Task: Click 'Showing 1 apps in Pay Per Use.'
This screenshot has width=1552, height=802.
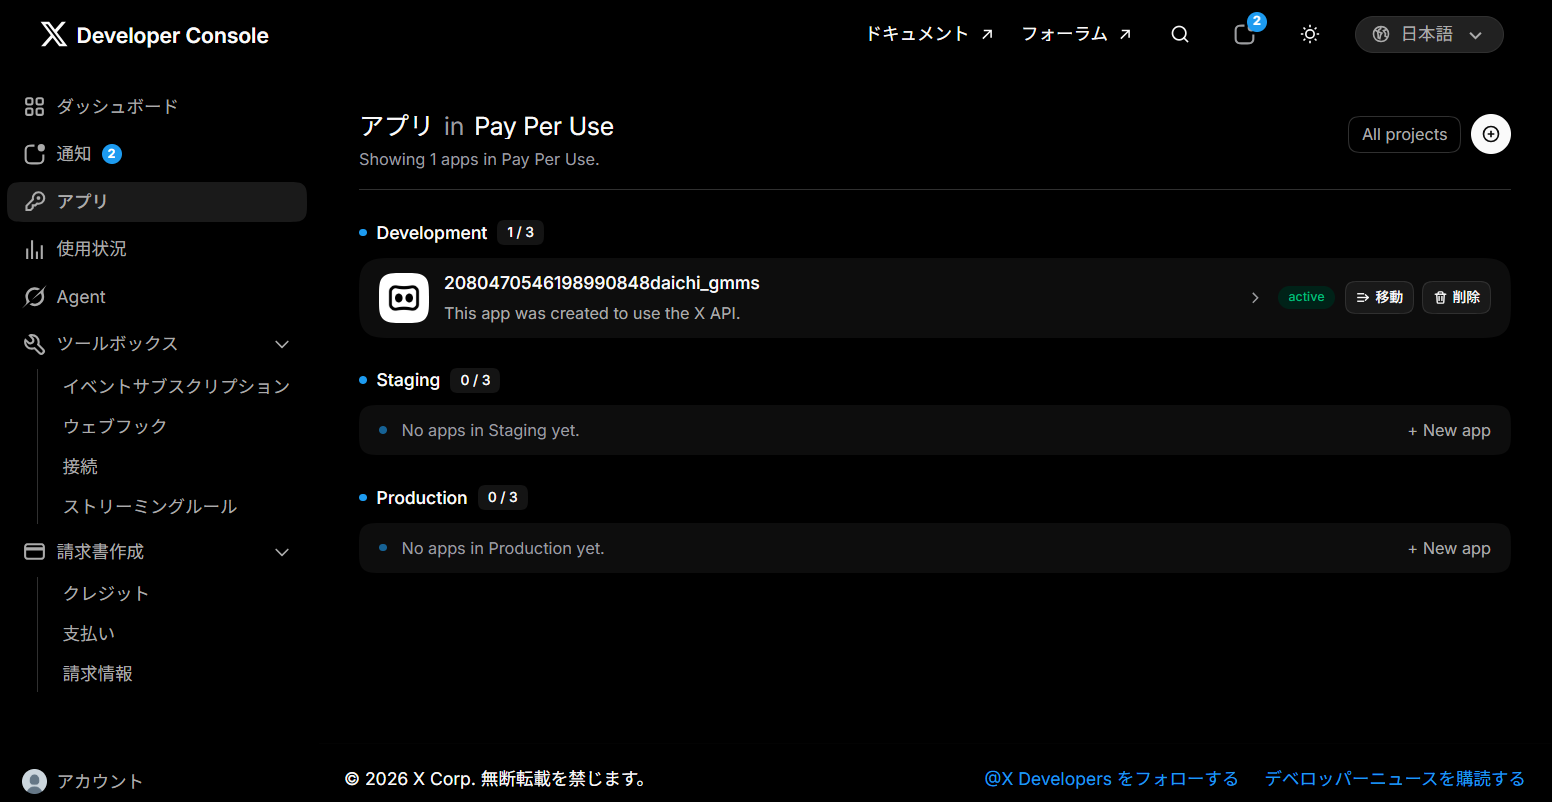Action: [x=479, y=159]
